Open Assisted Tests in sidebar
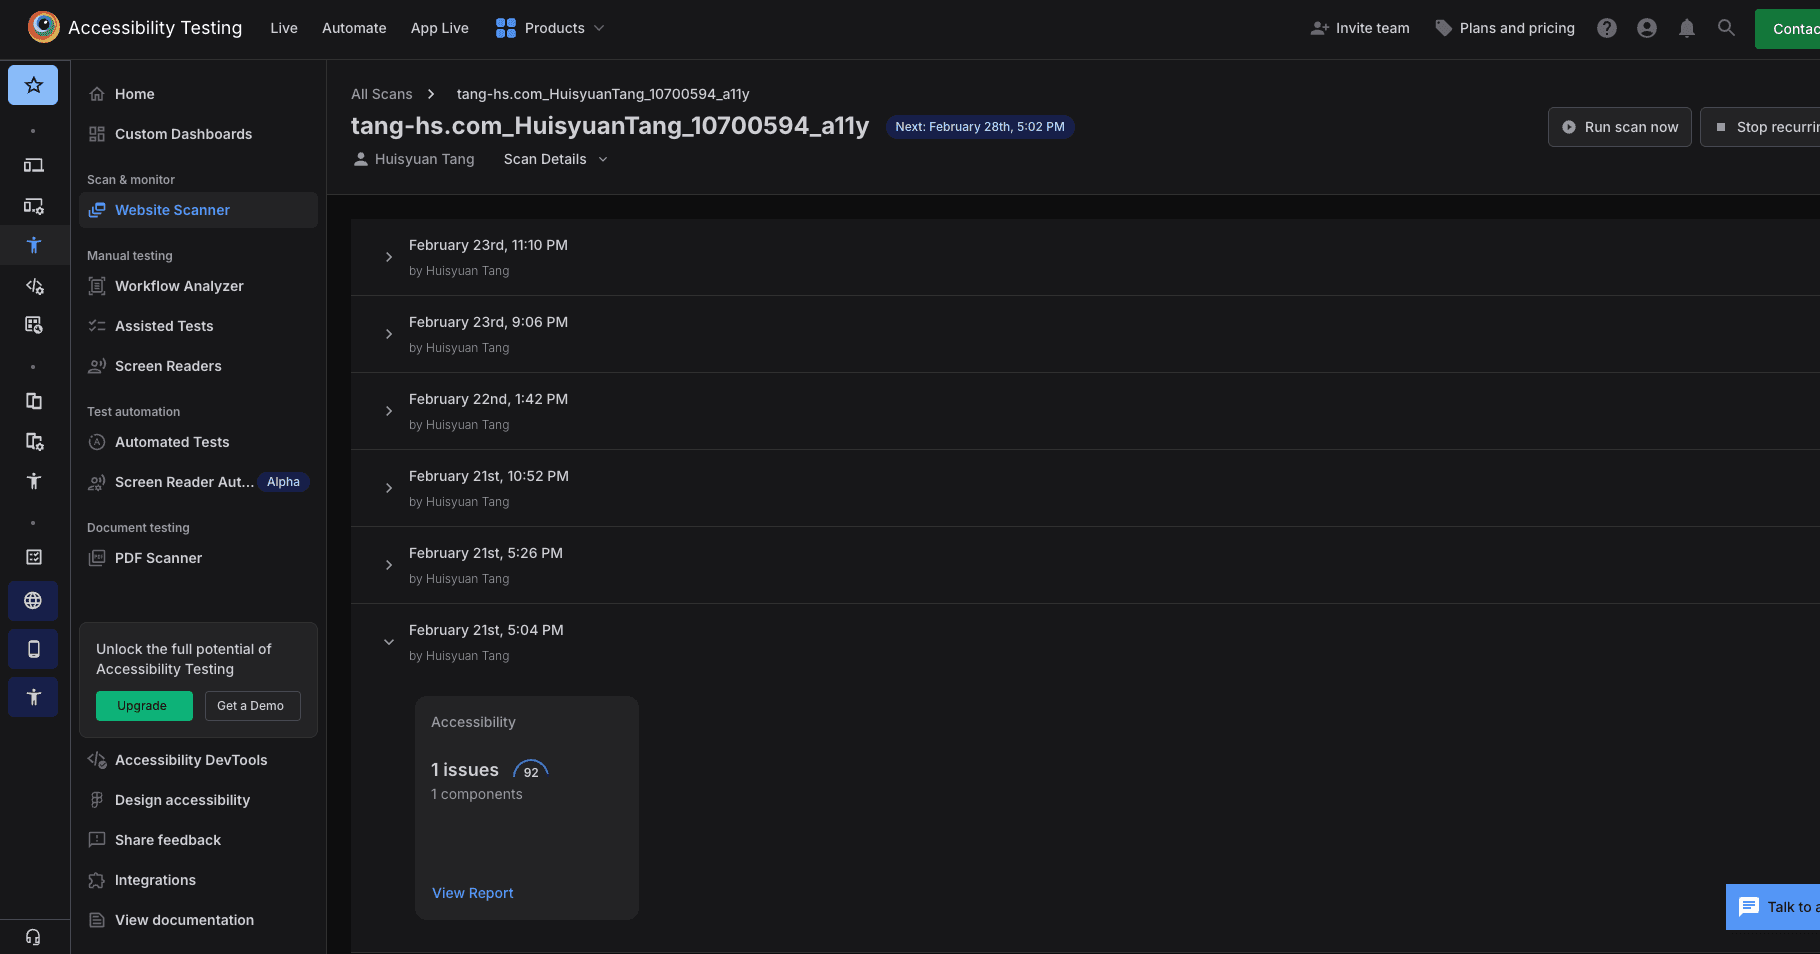Viewport: 1820px width, 954px height. click(198, 326)
